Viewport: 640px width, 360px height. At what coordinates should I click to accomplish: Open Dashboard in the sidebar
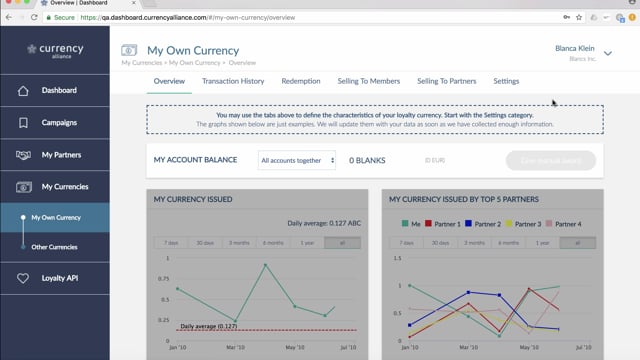coord(55,91)
